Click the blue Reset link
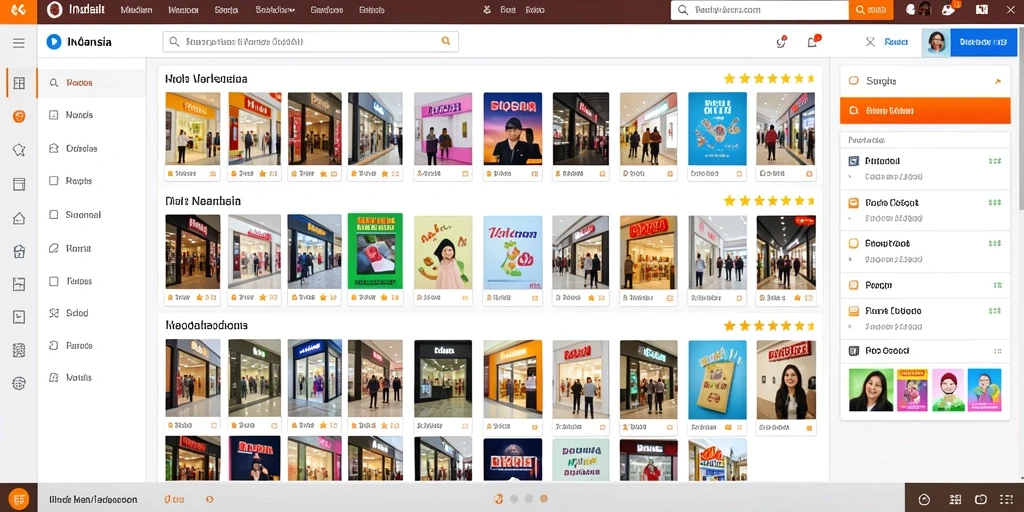This screenshot has height=512, width=1024. tap(896, 42)
